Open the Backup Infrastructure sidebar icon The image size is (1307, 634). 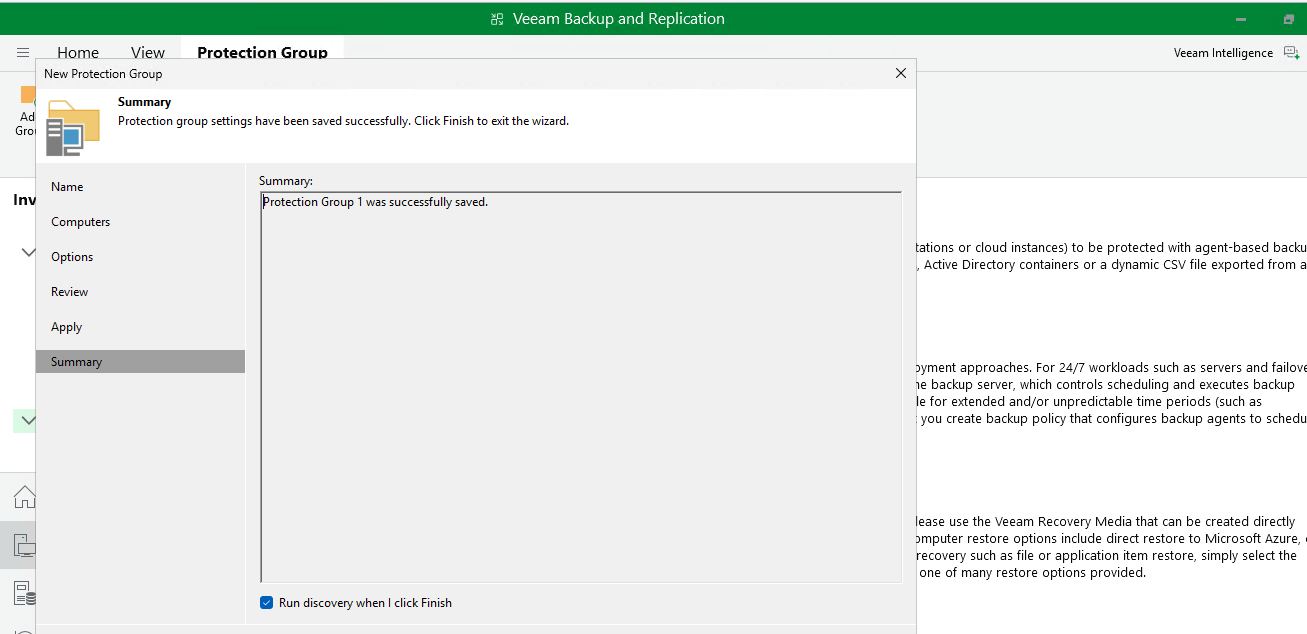[x=24, y=592]
